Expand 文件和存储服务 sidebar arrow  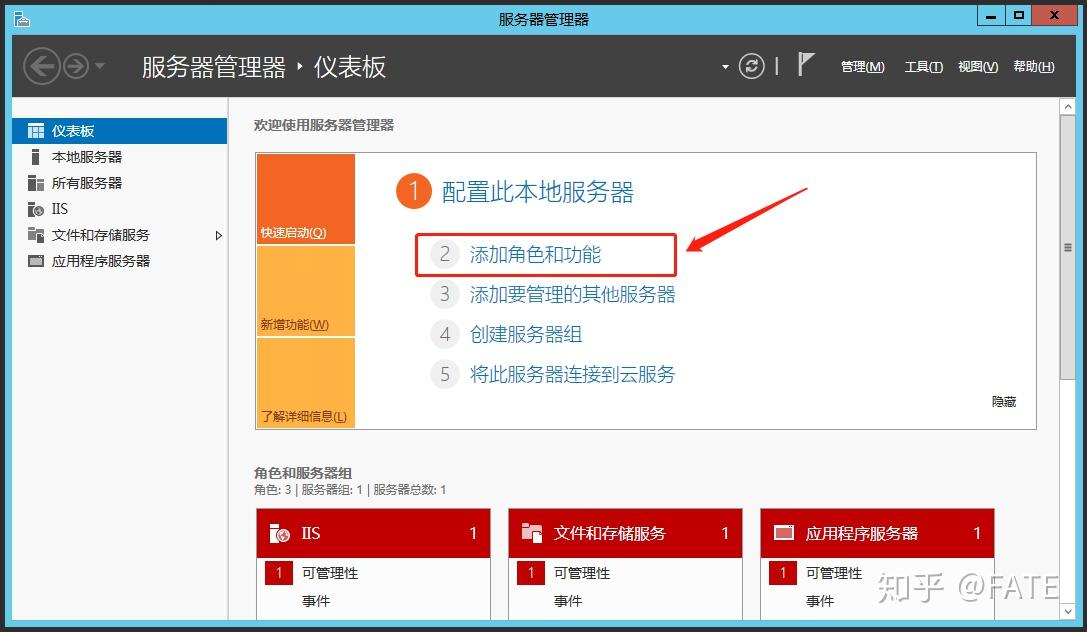[218, 235]
